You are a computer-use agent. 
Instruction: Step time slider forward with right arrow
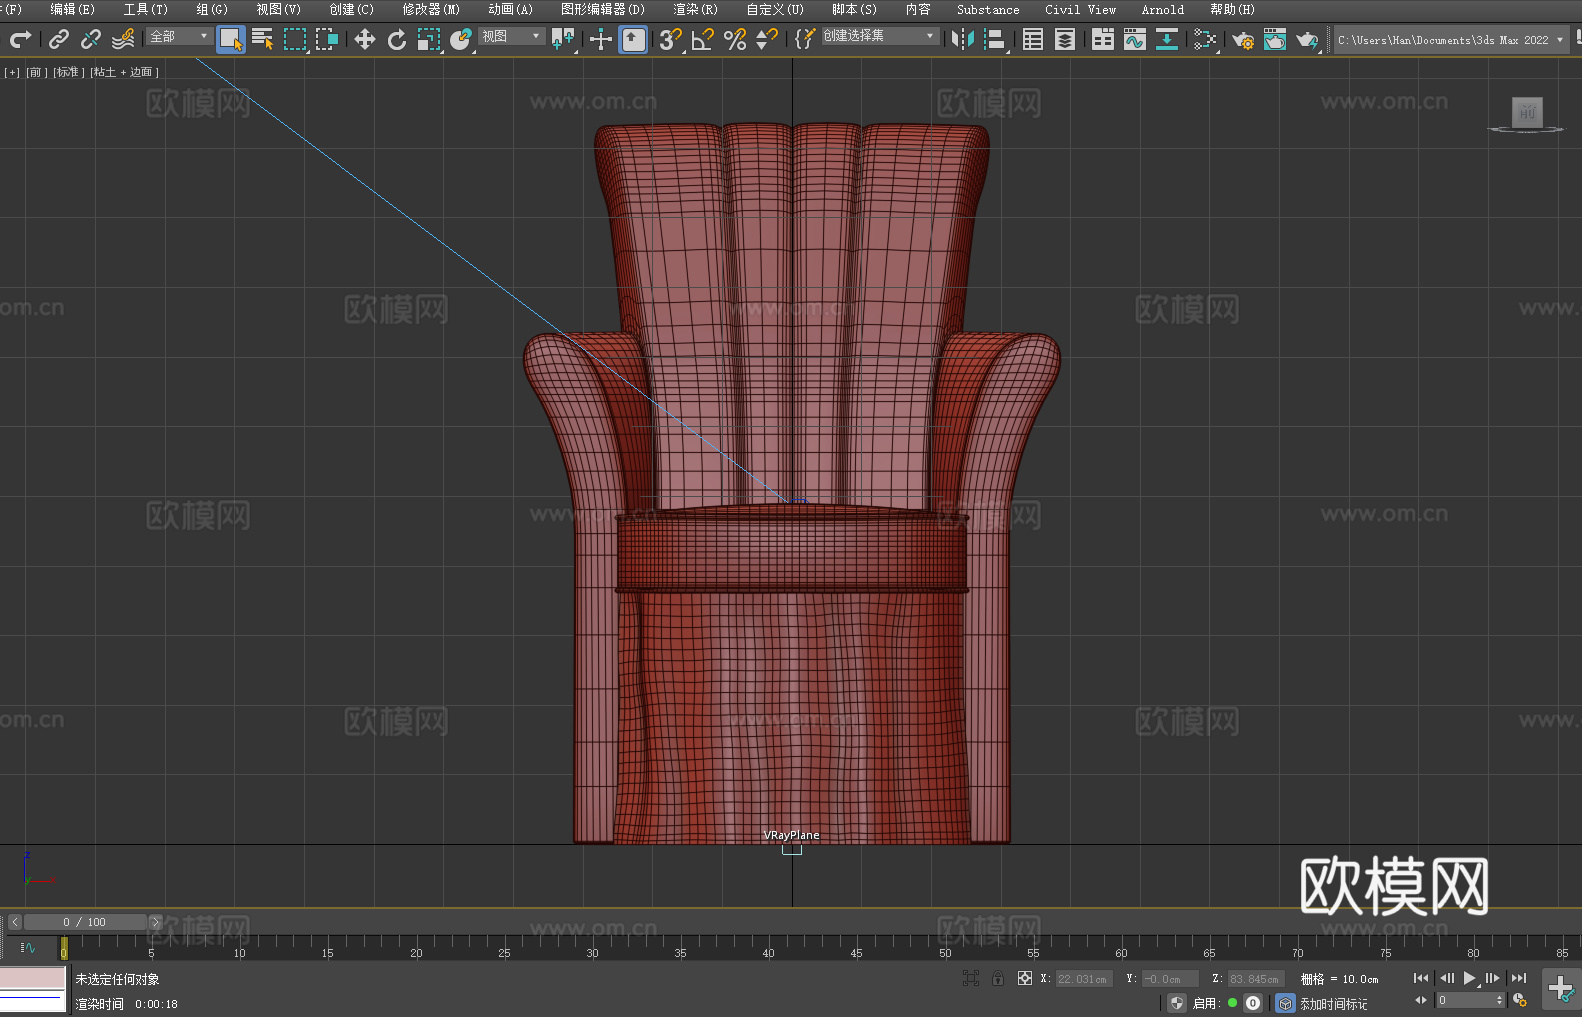tap(155, 922)
